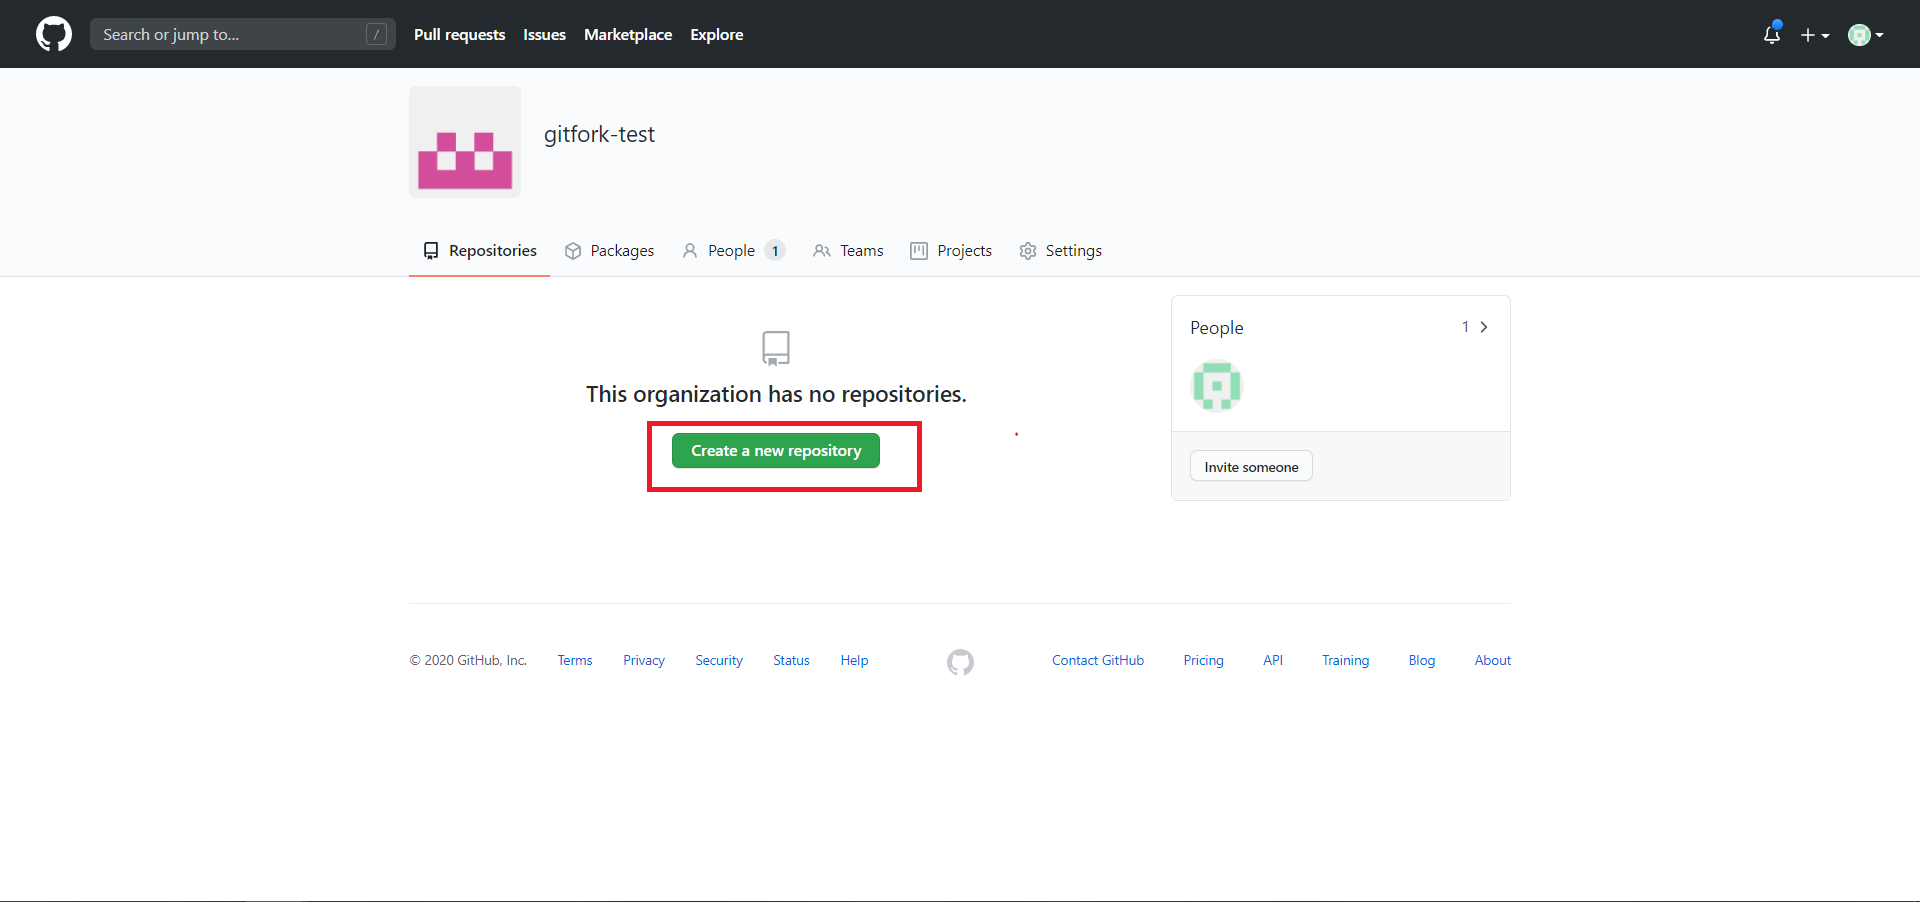Click the green member avatar
The image size is (1920, 905).
pos(1216,386)
